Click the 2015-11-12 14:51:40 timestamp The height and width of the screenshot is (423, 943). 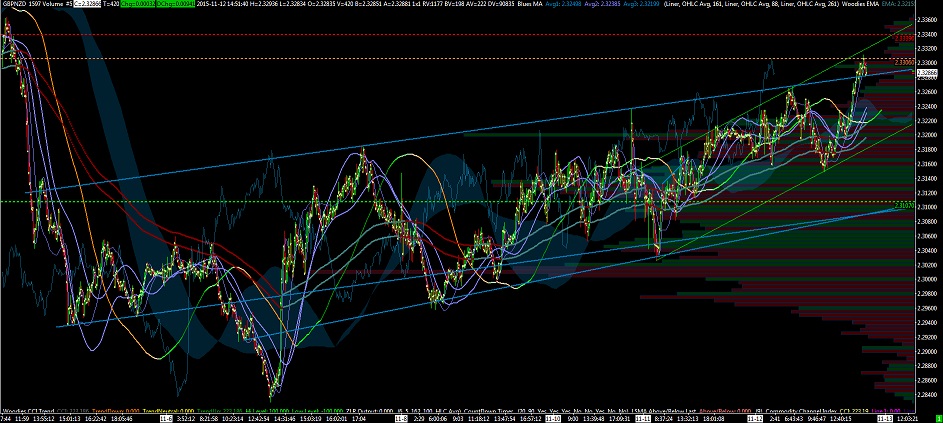(x=223, y=4)
